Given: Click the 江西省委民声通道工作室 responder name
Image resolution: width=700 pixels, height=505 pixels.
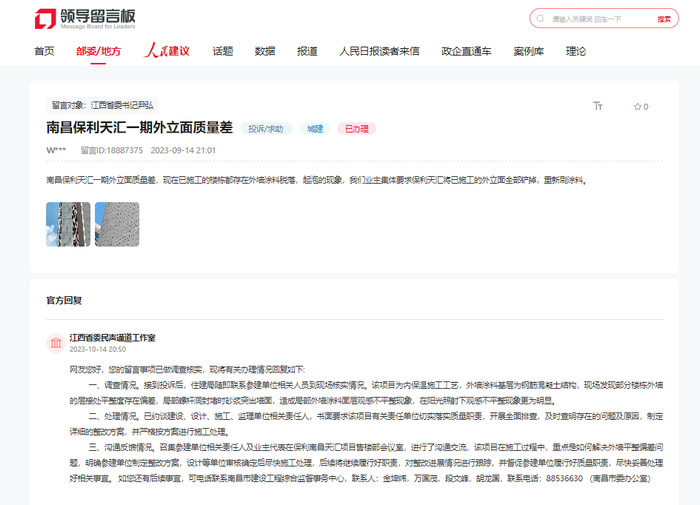Looking at the screenshot, I should [x=112, y=338].
